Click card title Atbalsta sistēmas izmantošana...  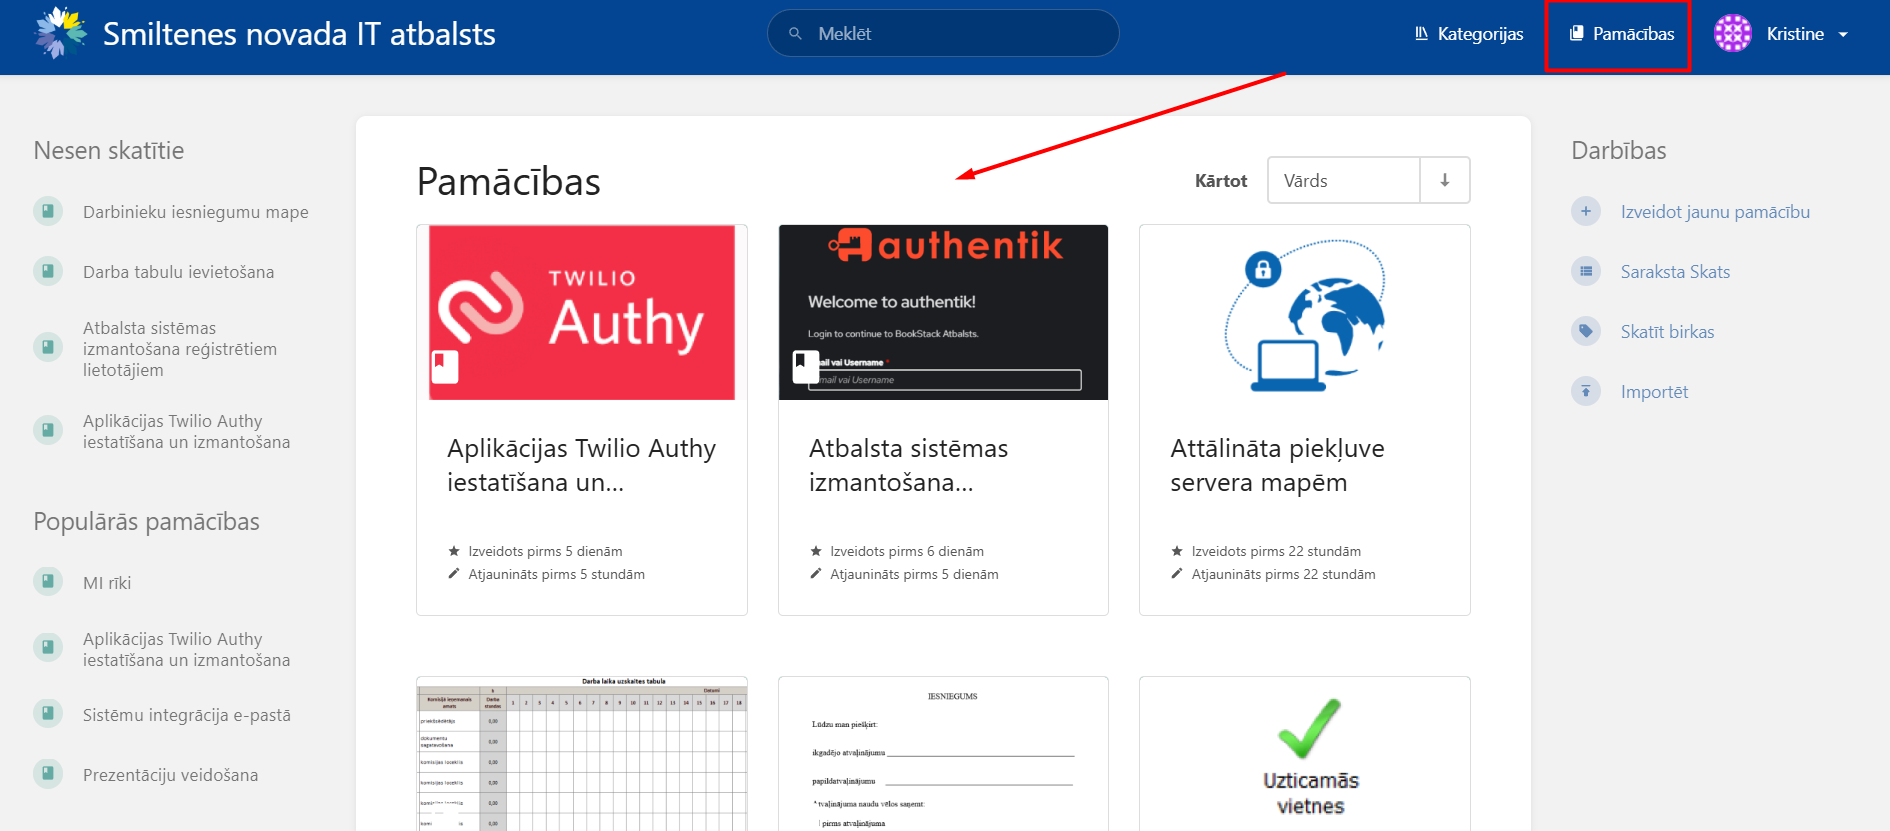click(x=908, y=465)
